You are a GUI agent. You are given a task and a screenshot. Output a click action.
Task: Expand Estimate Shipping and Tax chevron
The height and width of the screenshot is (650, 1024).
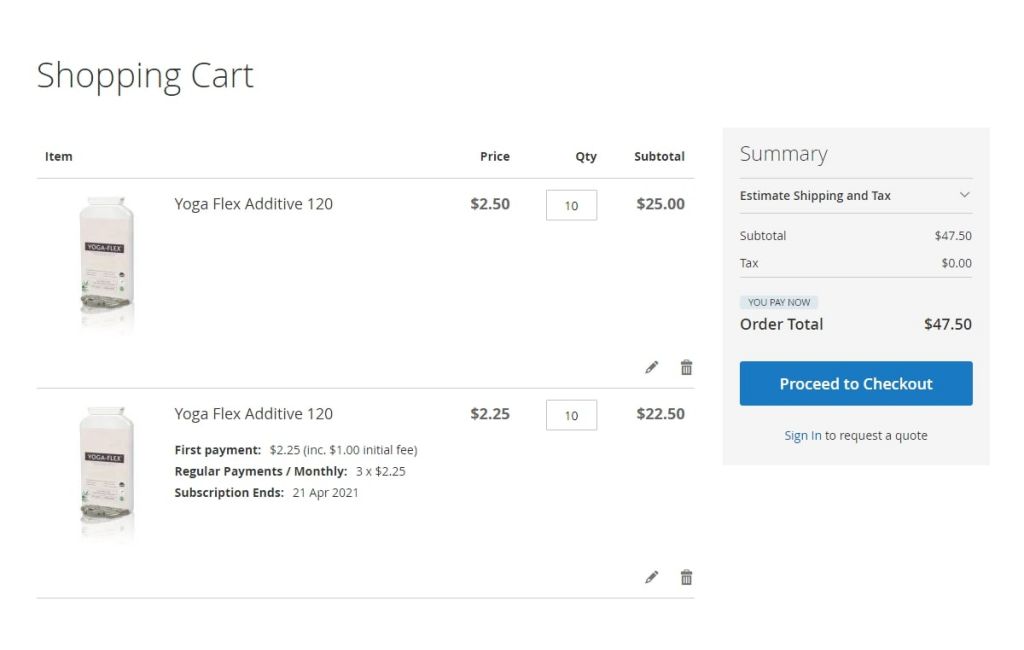965,195
